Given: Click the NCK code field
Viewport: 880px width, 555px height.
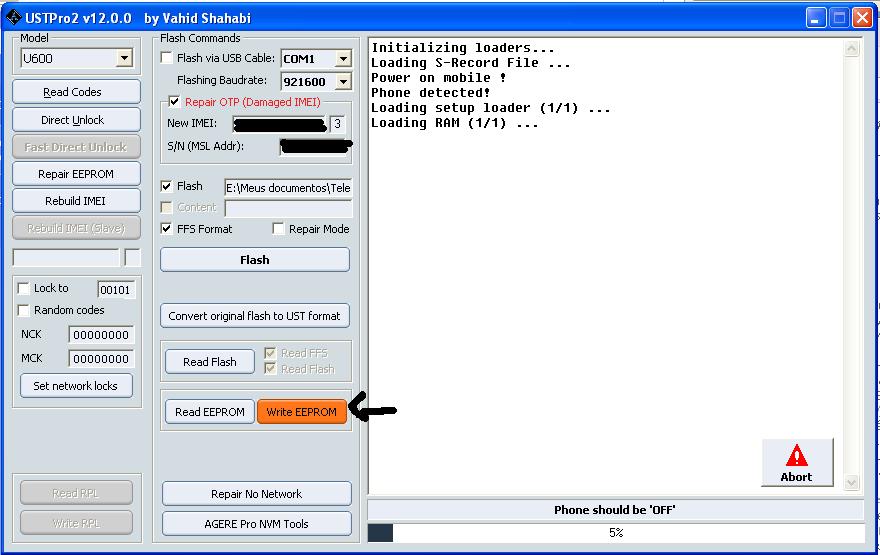Looking at the screenshot, I should click(101, 334).
